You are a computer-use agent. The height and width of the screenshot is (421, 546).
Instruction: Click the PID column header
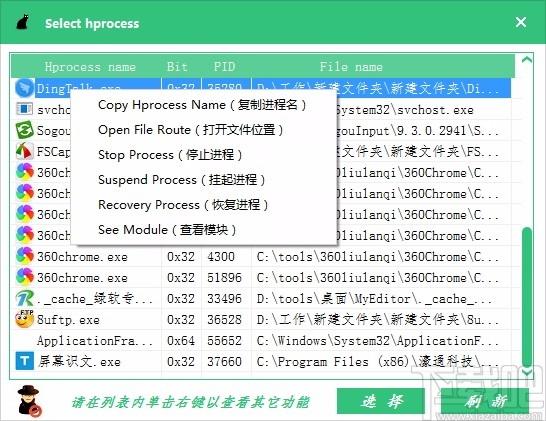[224, 66]
